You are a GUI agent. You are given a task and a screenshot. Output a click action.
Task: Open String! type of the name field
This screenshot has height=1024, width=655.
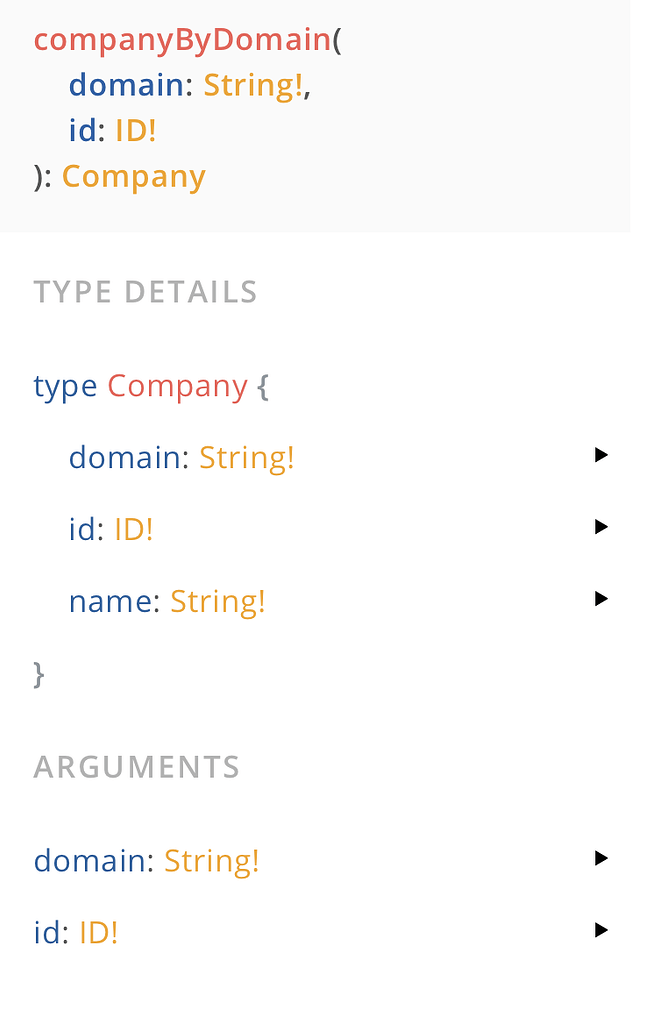(x=217, y=600)
